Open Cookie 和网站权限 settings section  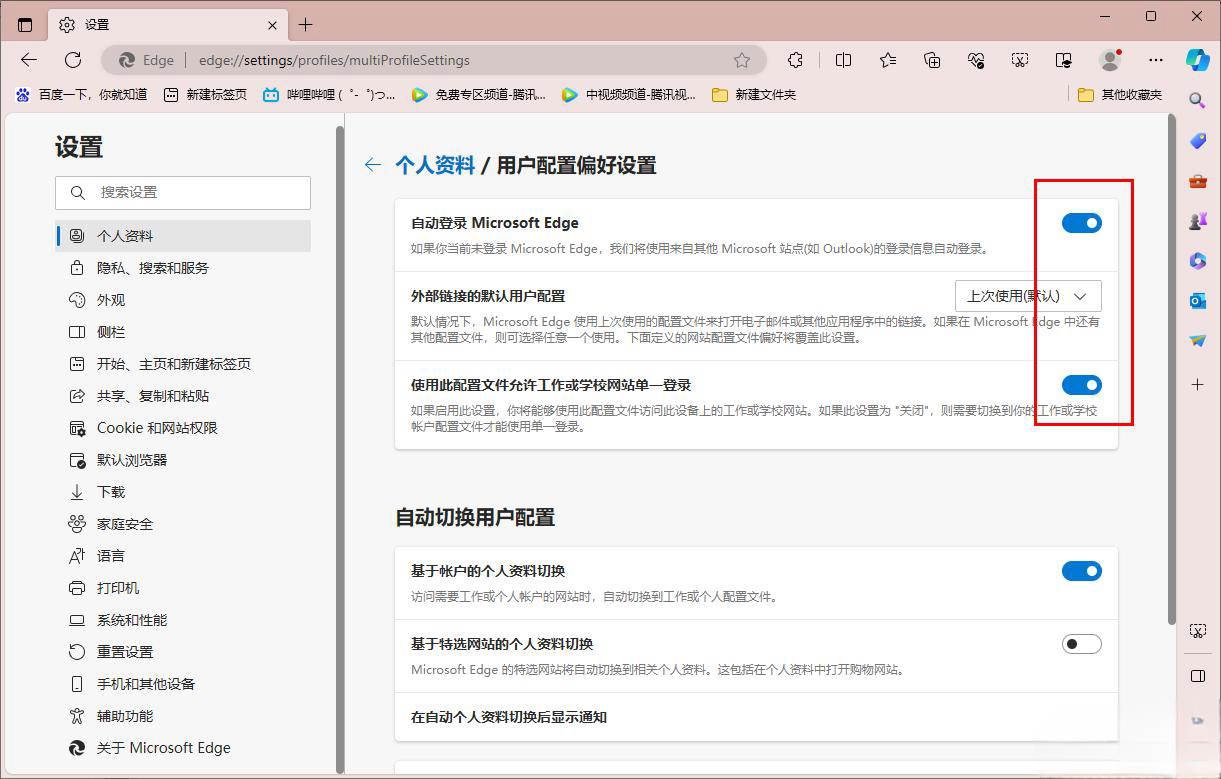pyautogui.click(x=184, y=428)
